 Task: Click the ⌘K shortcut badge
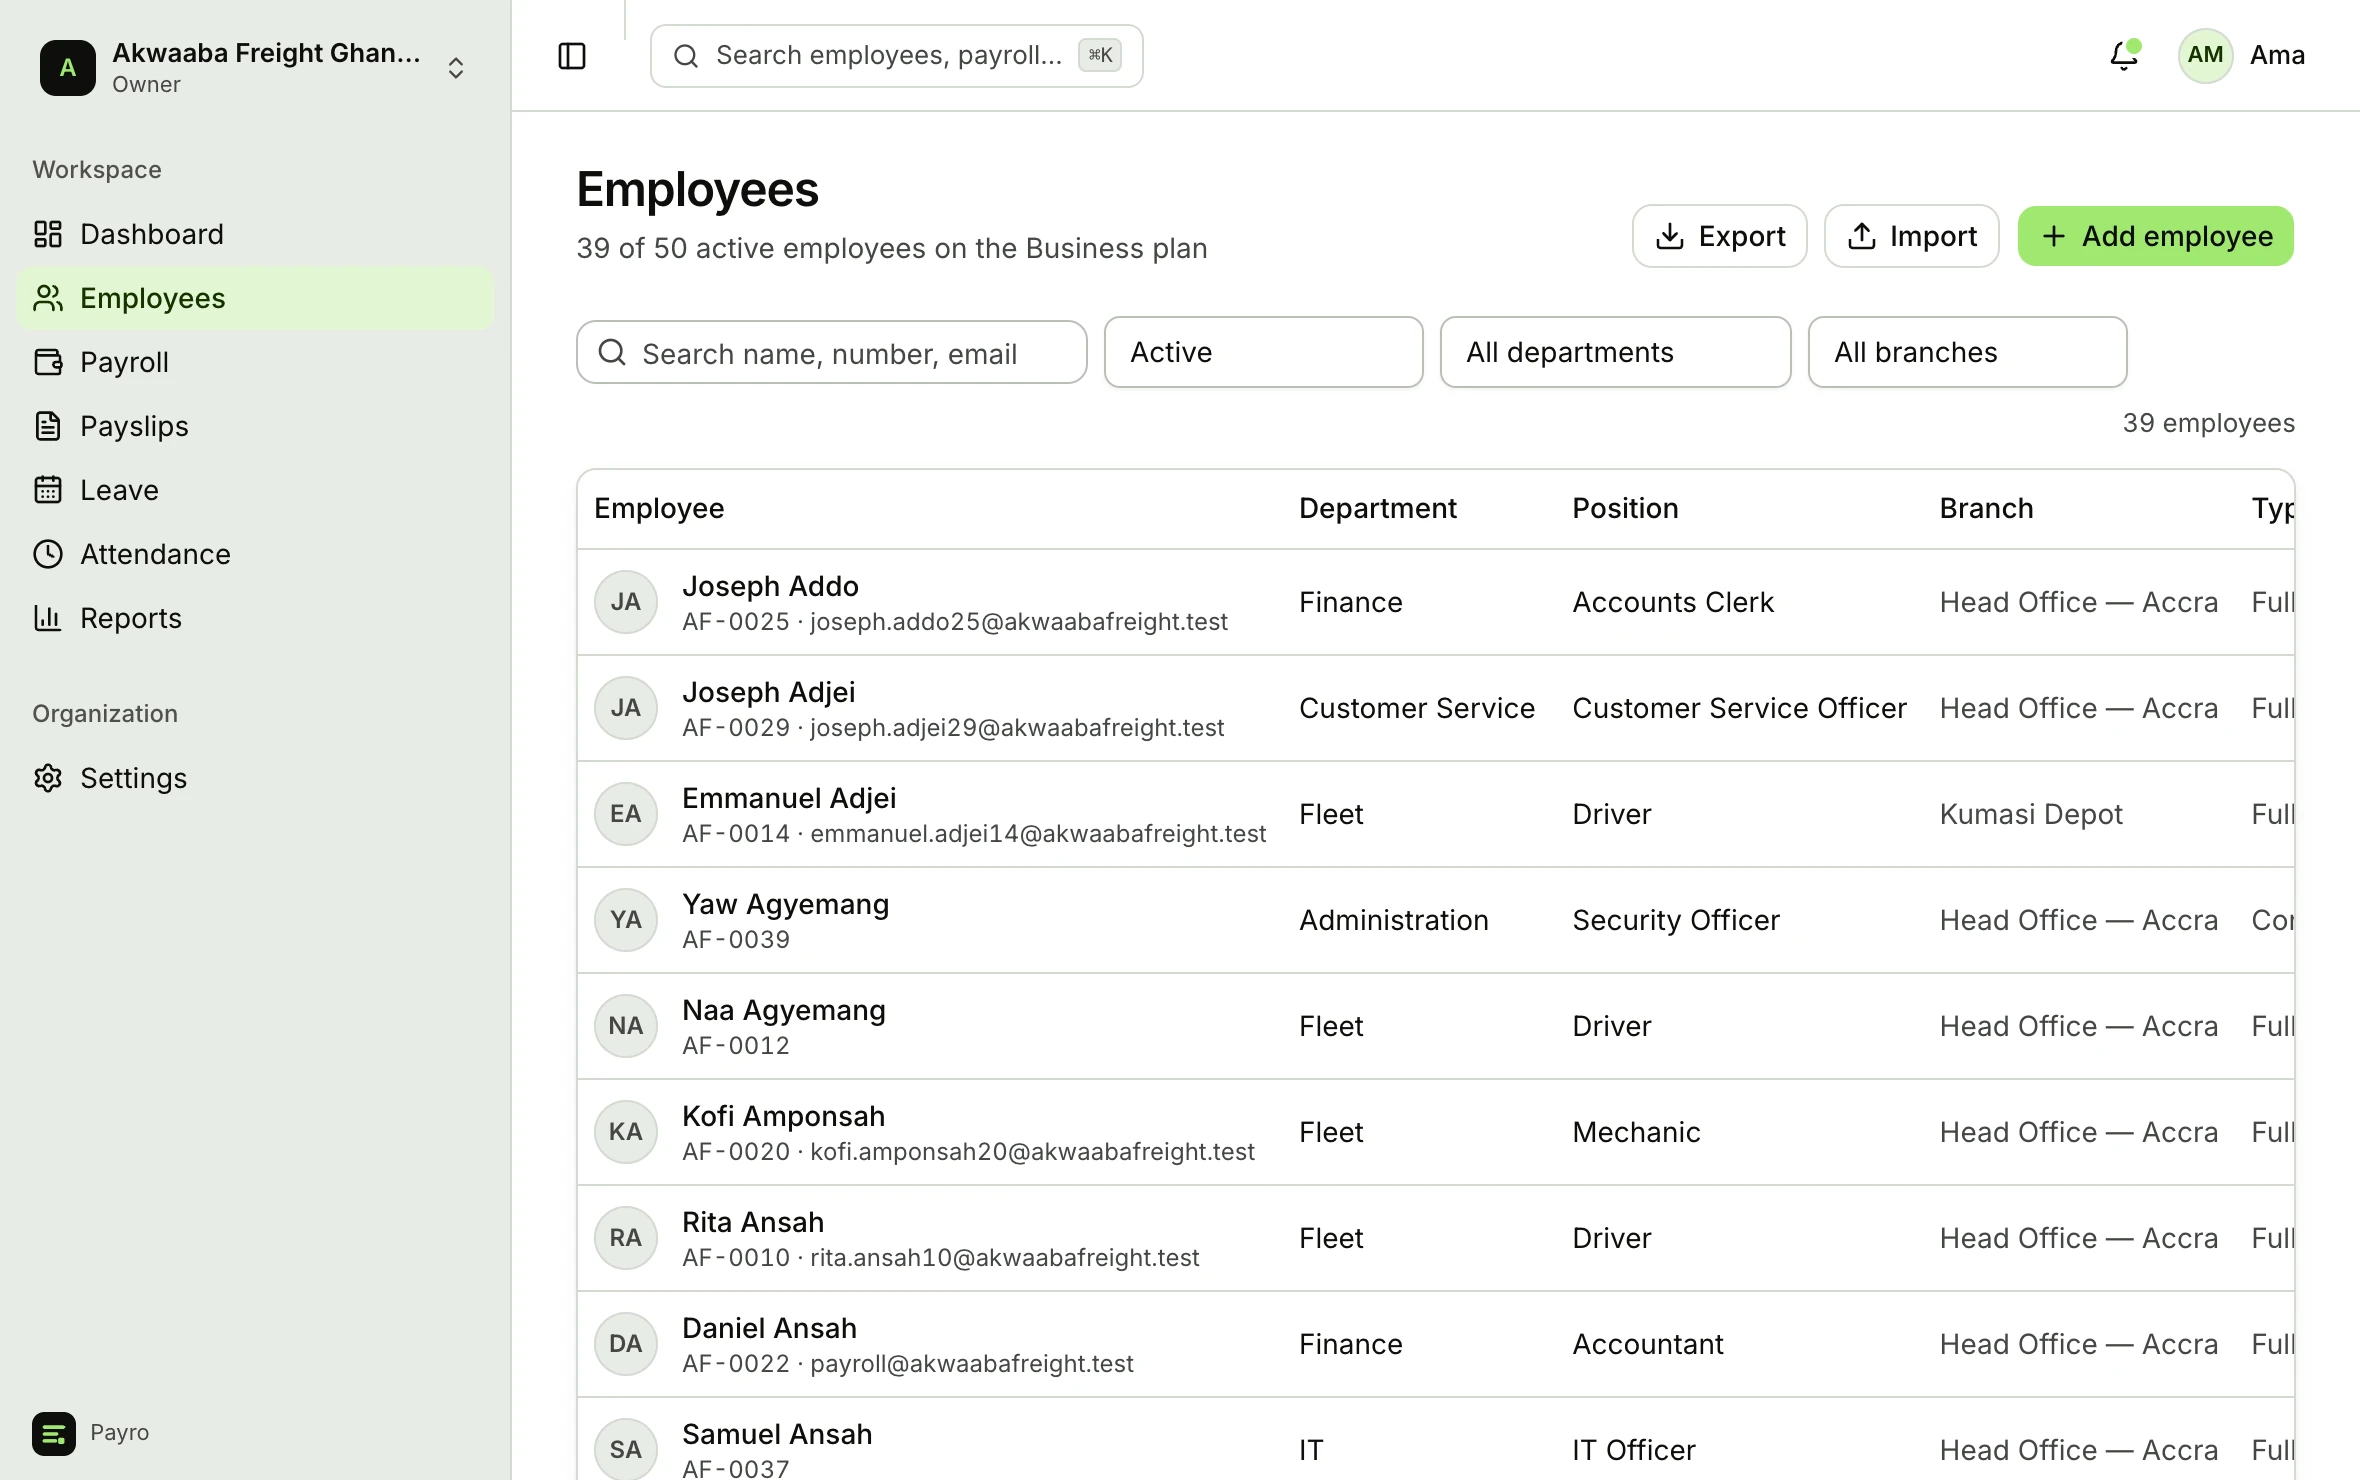click(x=1099, y=55)
